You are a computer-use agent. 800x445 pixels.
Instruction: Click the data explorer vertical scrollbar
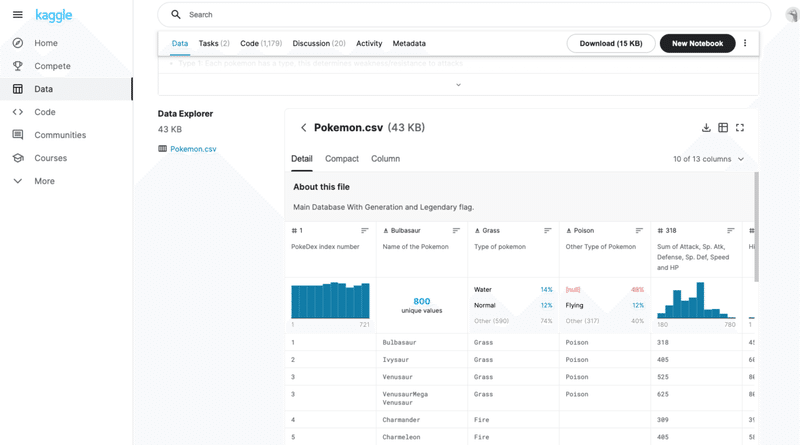point(756,227)
